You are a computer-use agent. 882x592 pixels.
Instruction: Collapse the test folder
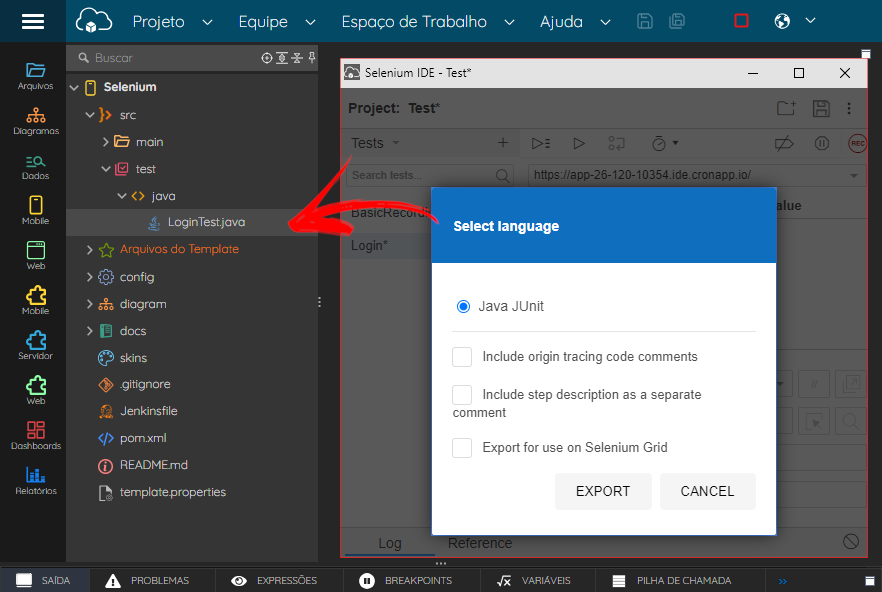click(105, 169)
